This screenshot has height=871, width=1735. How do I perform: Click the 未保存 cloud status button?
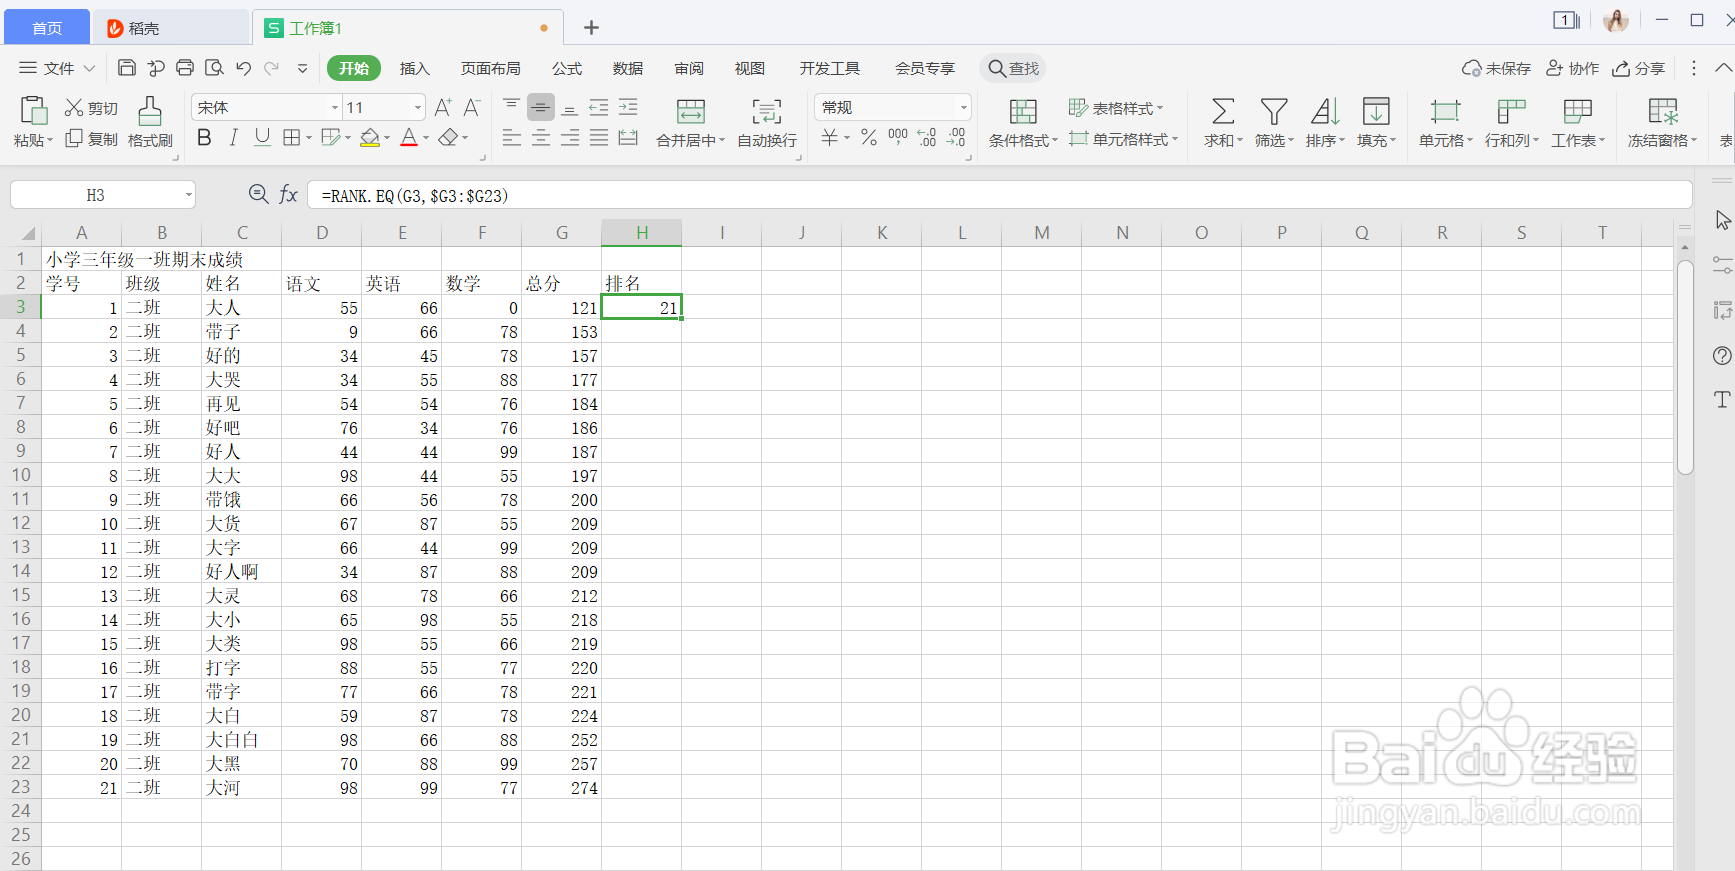coord(1496,68)
